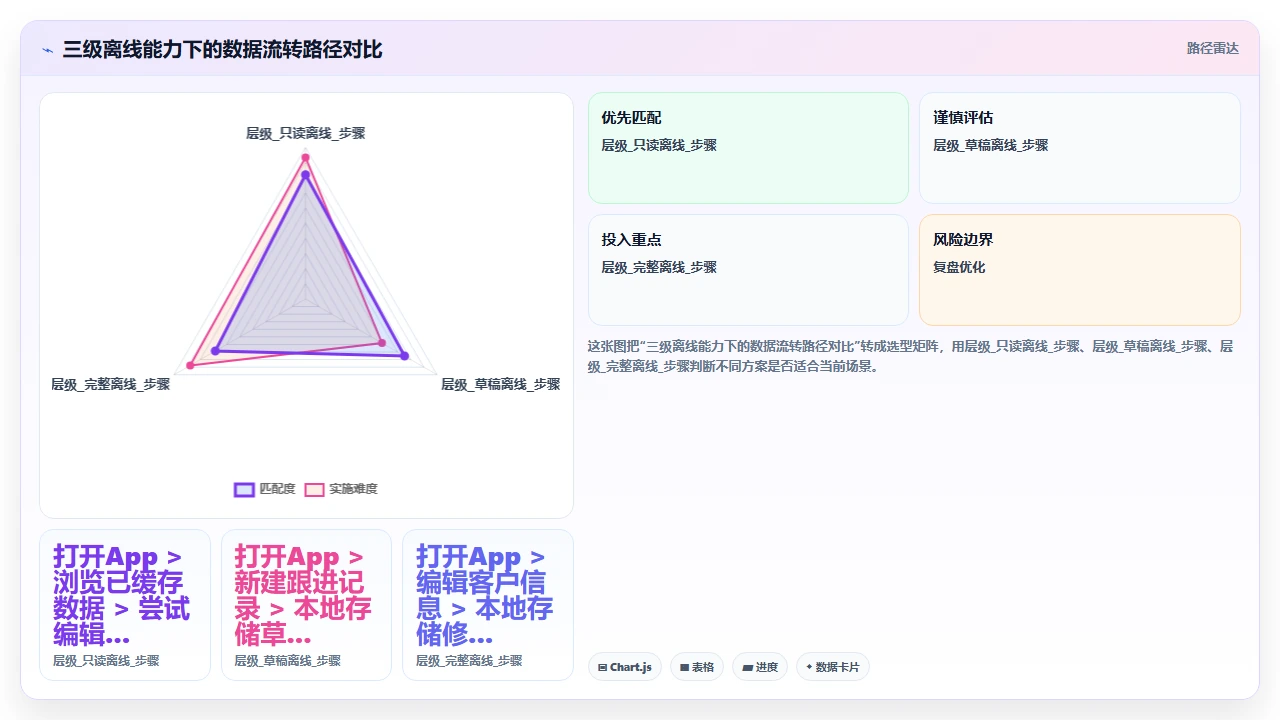Click the title 三级离线能力下的数据流转路径对比
This screenshot has height=720, width=1280.
(222, 50)
